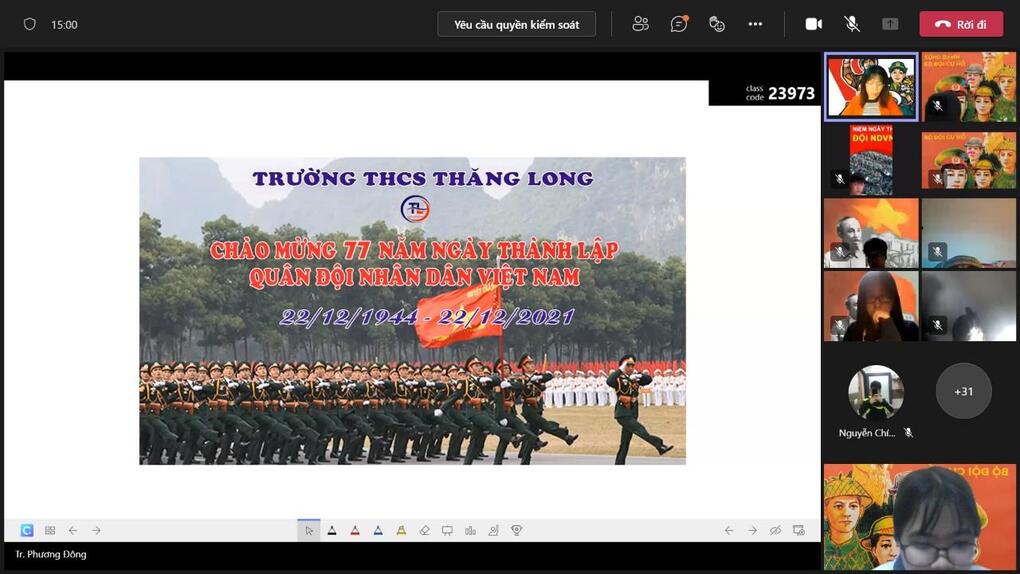1020x574 pixels.
Task: Toggle the hide annotations eye icon
Action: (775, 530)
